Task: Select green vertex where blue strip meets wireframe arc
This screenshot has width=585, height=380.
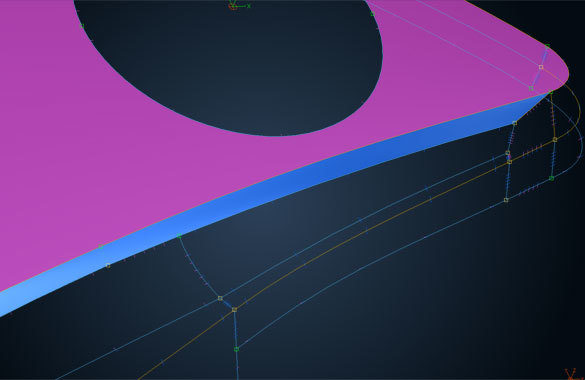Action: (179, 236)
